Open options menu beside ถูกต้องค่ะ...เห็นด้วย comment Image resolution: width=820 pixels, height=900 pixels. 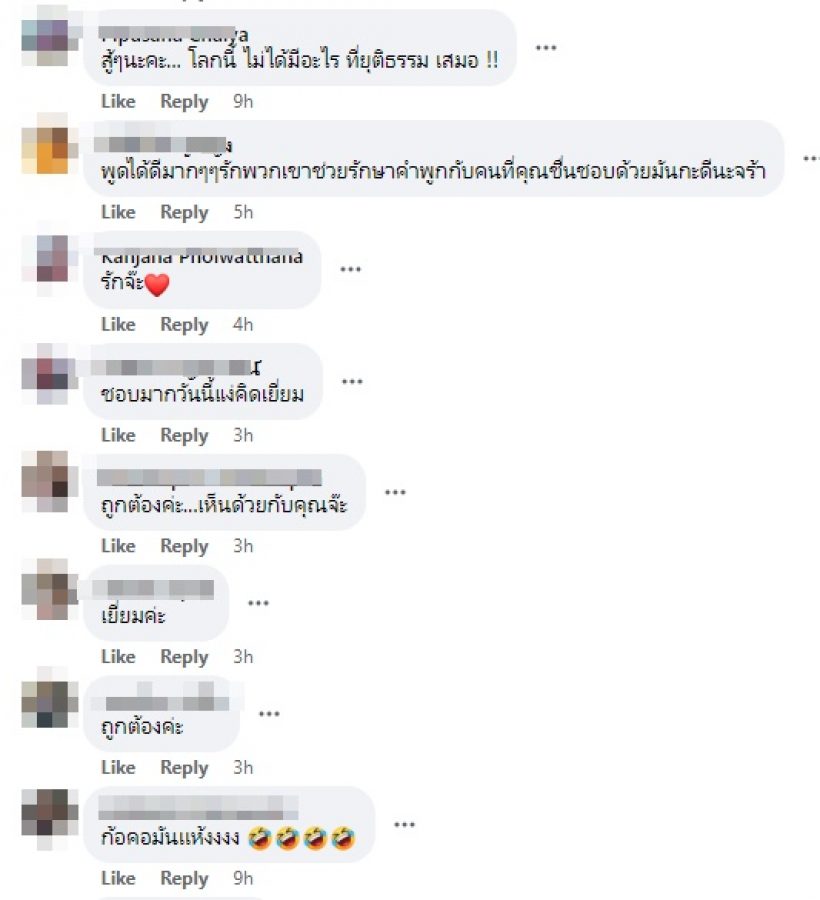[395, 492]
